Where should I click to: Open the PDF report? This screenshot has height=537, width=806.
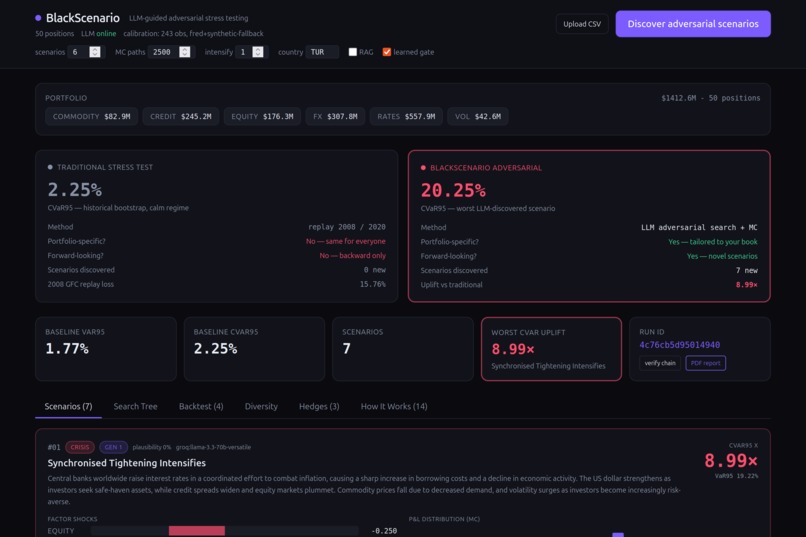tap(705, 363)
